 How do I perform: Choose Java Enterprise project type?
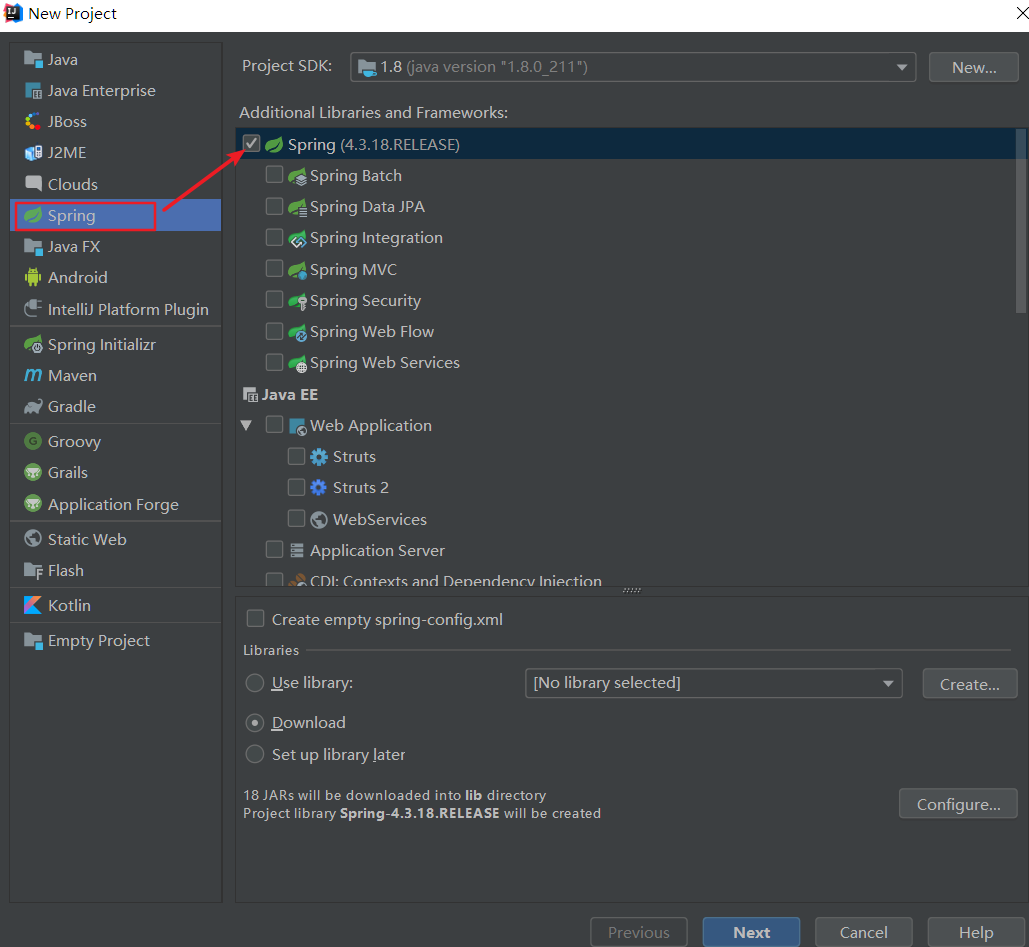pos(116,90)
